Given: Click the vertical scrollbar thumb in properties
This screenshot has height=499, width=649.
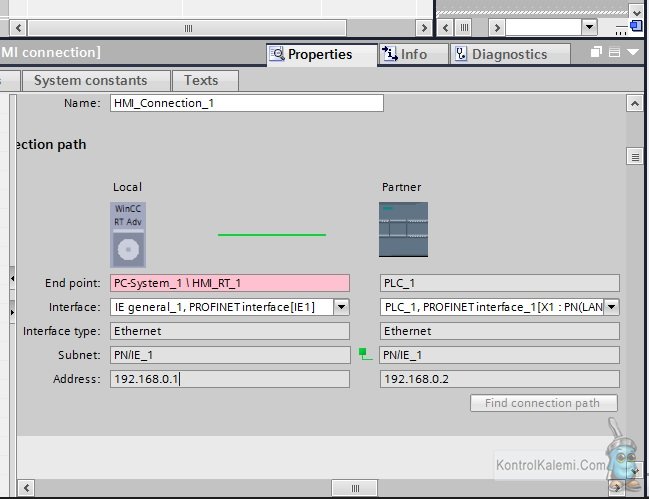Looking at the screenshot, I should point(635,156).
